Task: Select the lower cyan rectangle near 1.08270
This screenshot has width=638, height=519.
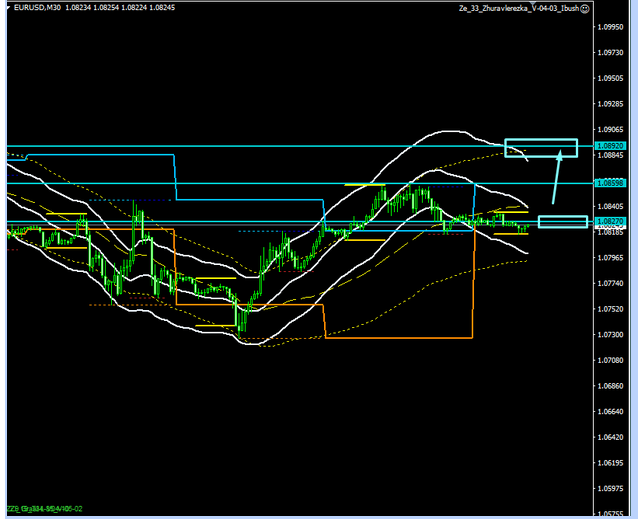Action: (562, 221)
